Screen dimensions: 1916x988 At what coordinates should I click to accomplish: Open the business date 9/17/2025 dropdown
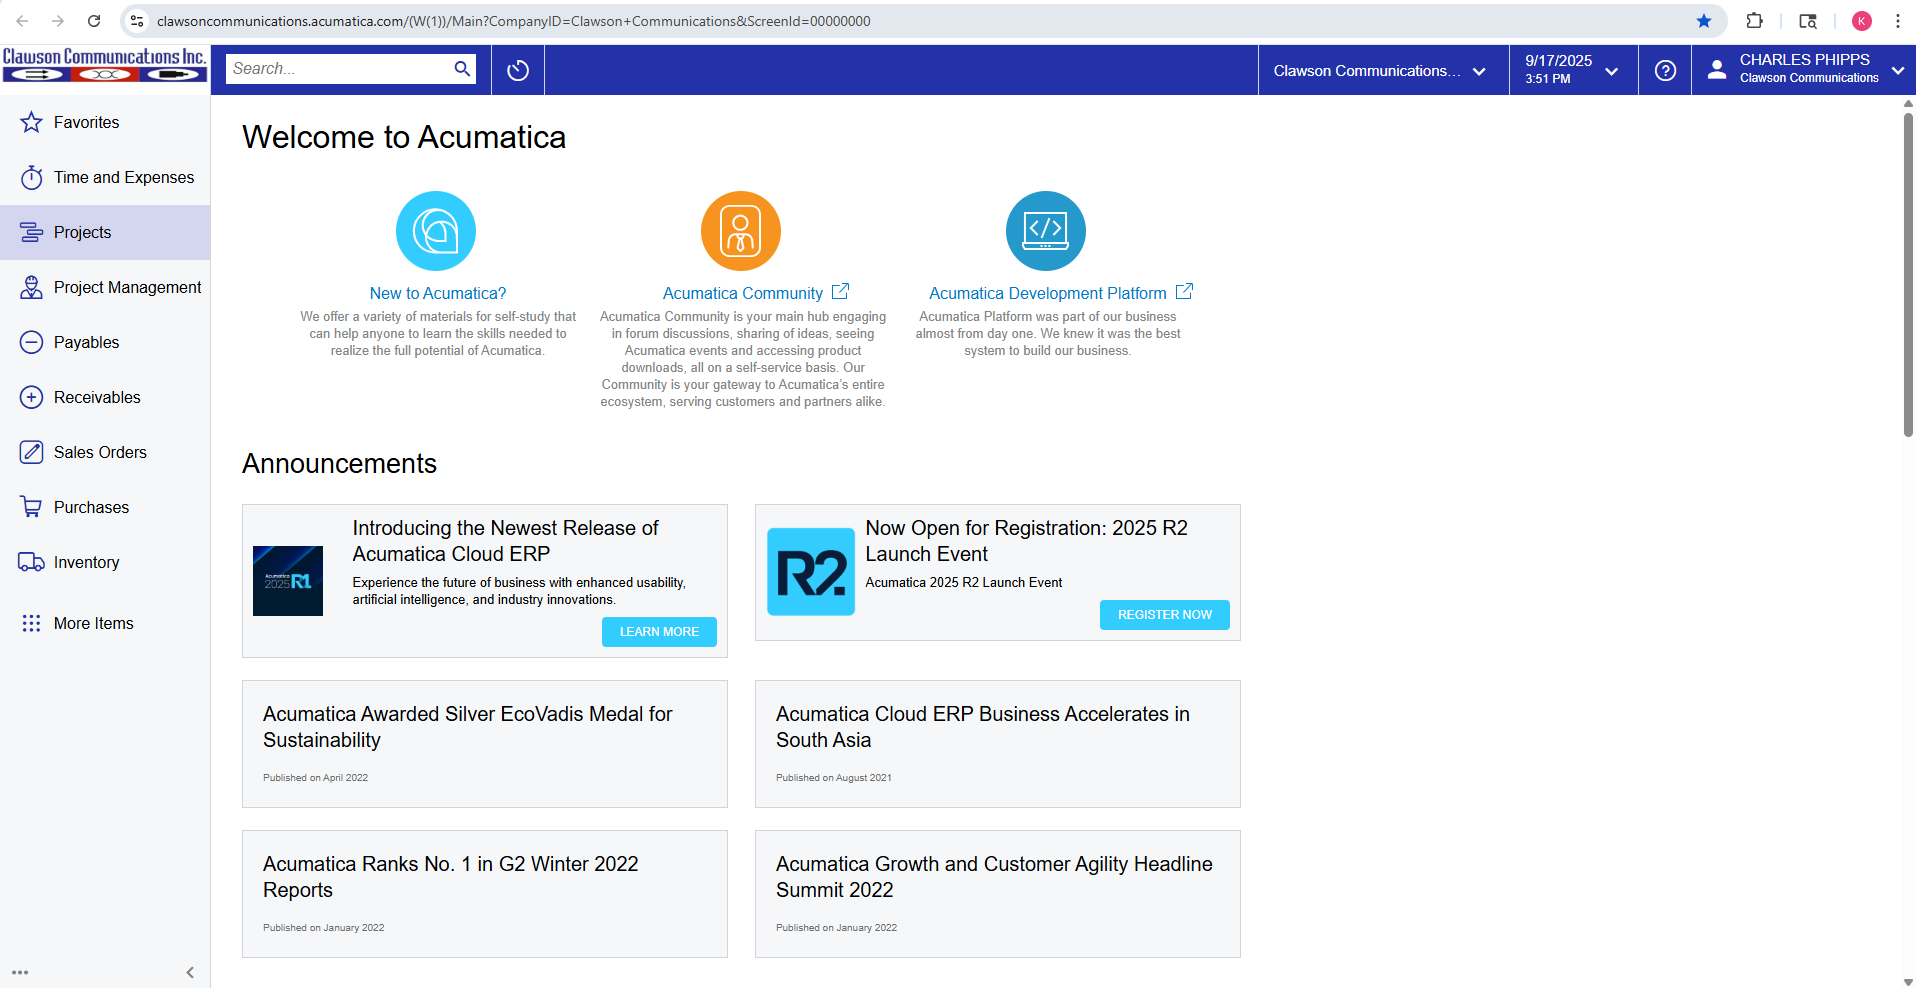(1572, 70)
